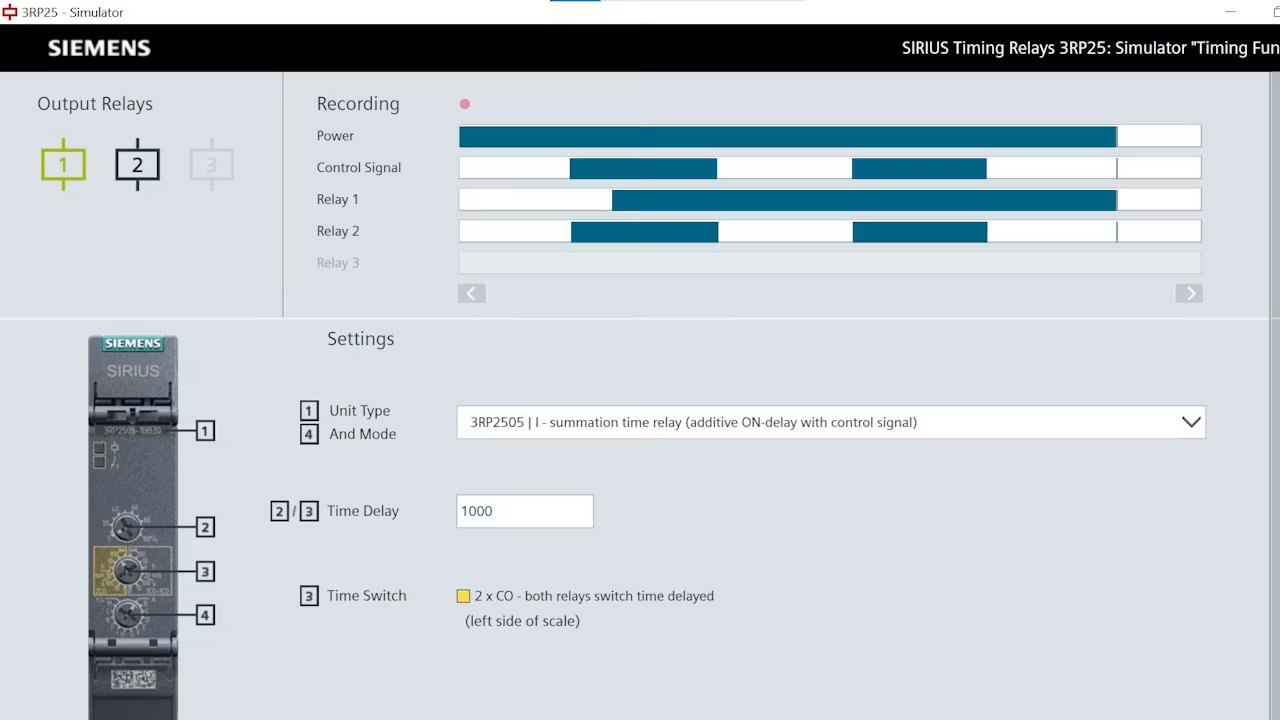The width and height of the screenshot is (1280, 720).
Task: Click numbered box 3 next to Time Switch
Action: pyautogui.click(x=309, y=596)
